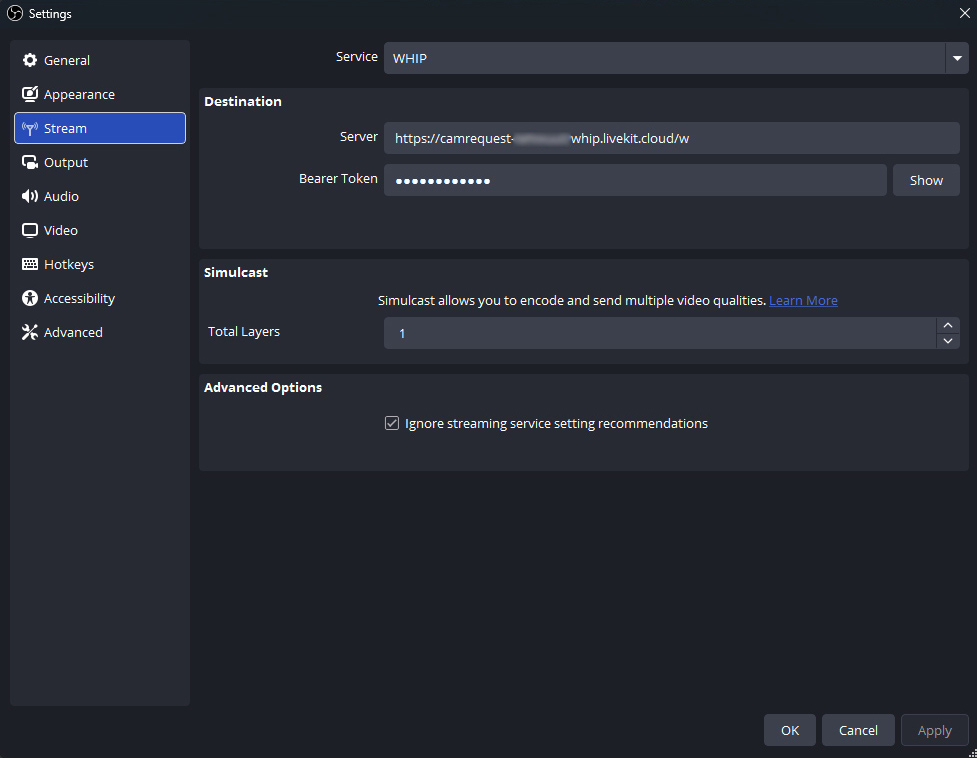Open Audio settings section
The height and width of the screenshot is (758, 977).
pyautogui.click(x=100, y=196)
